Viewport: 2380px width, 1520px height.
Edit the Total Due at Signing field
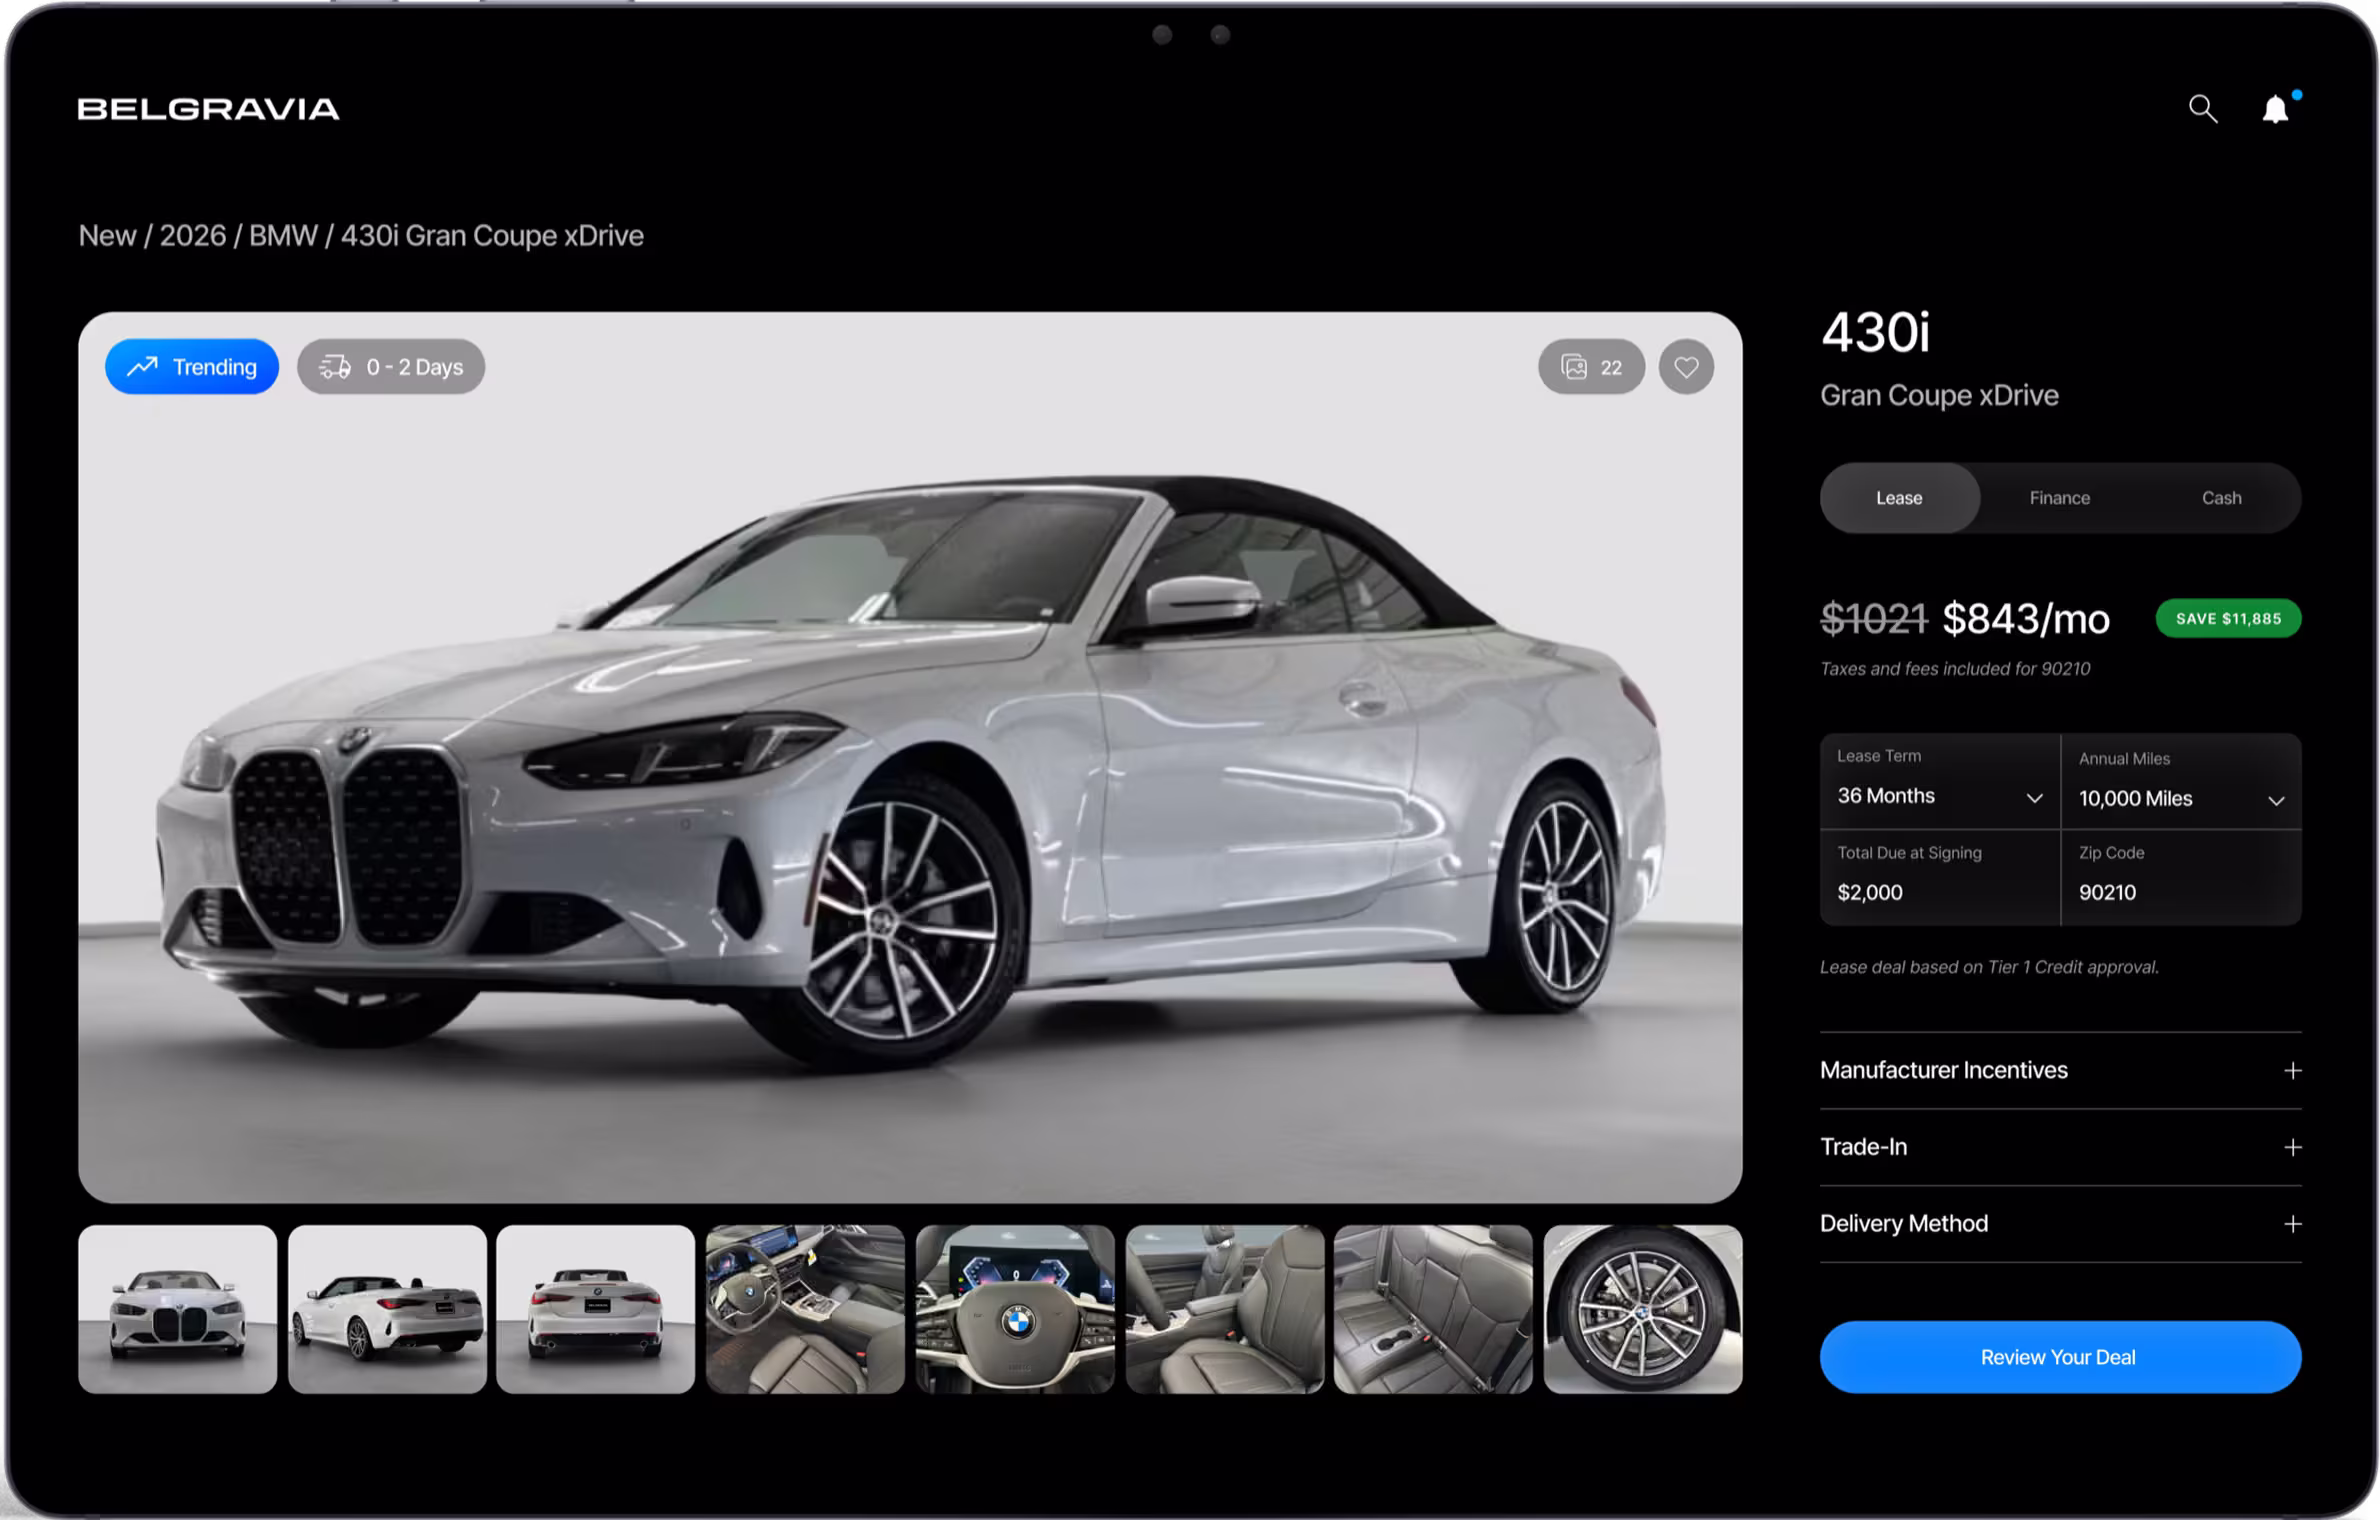(x=1940, y=877)
